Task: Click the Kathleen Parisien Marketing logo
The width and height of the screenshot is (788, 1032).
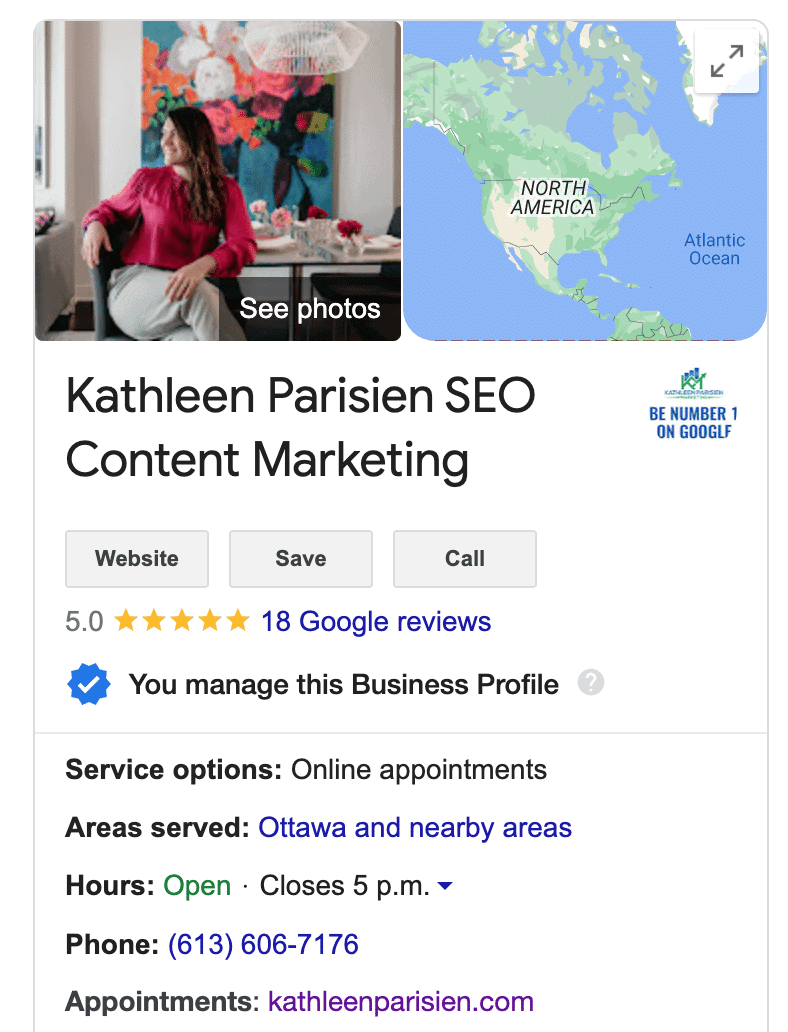Action: pos(693,403)
